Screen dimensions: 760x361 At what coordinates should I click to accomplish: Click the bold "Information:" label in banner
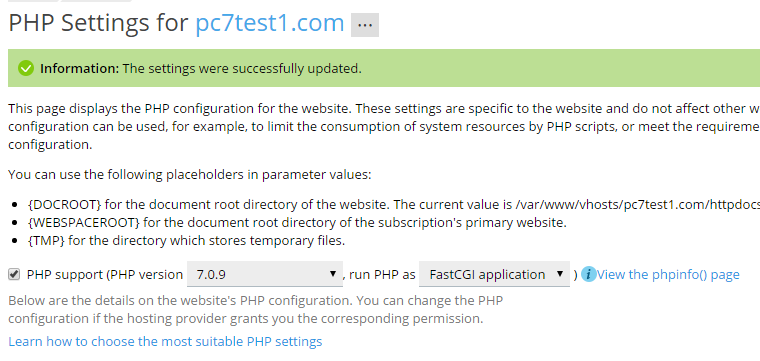[79, 68]
